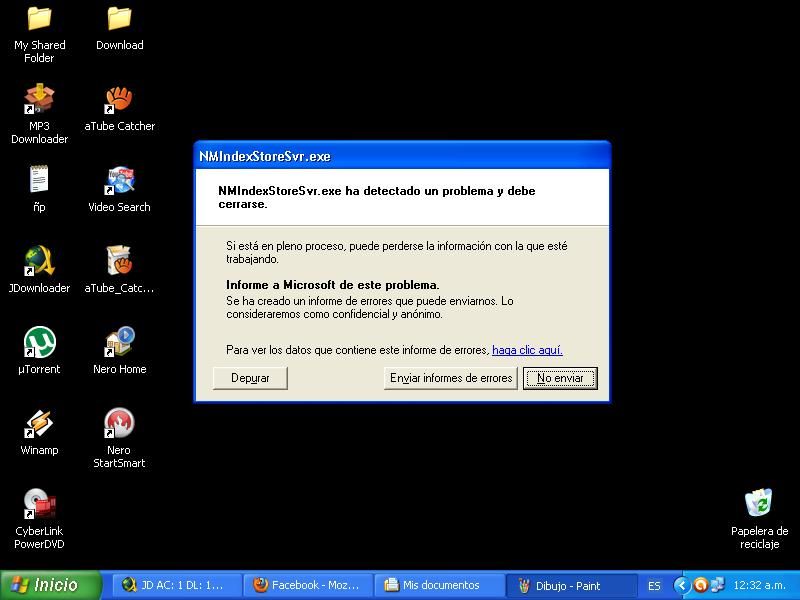The height and width of the screenshot is (600, 800).
Task: Select the CyberLink PowerDVD shortcut
Action: (x=39, y=518)
